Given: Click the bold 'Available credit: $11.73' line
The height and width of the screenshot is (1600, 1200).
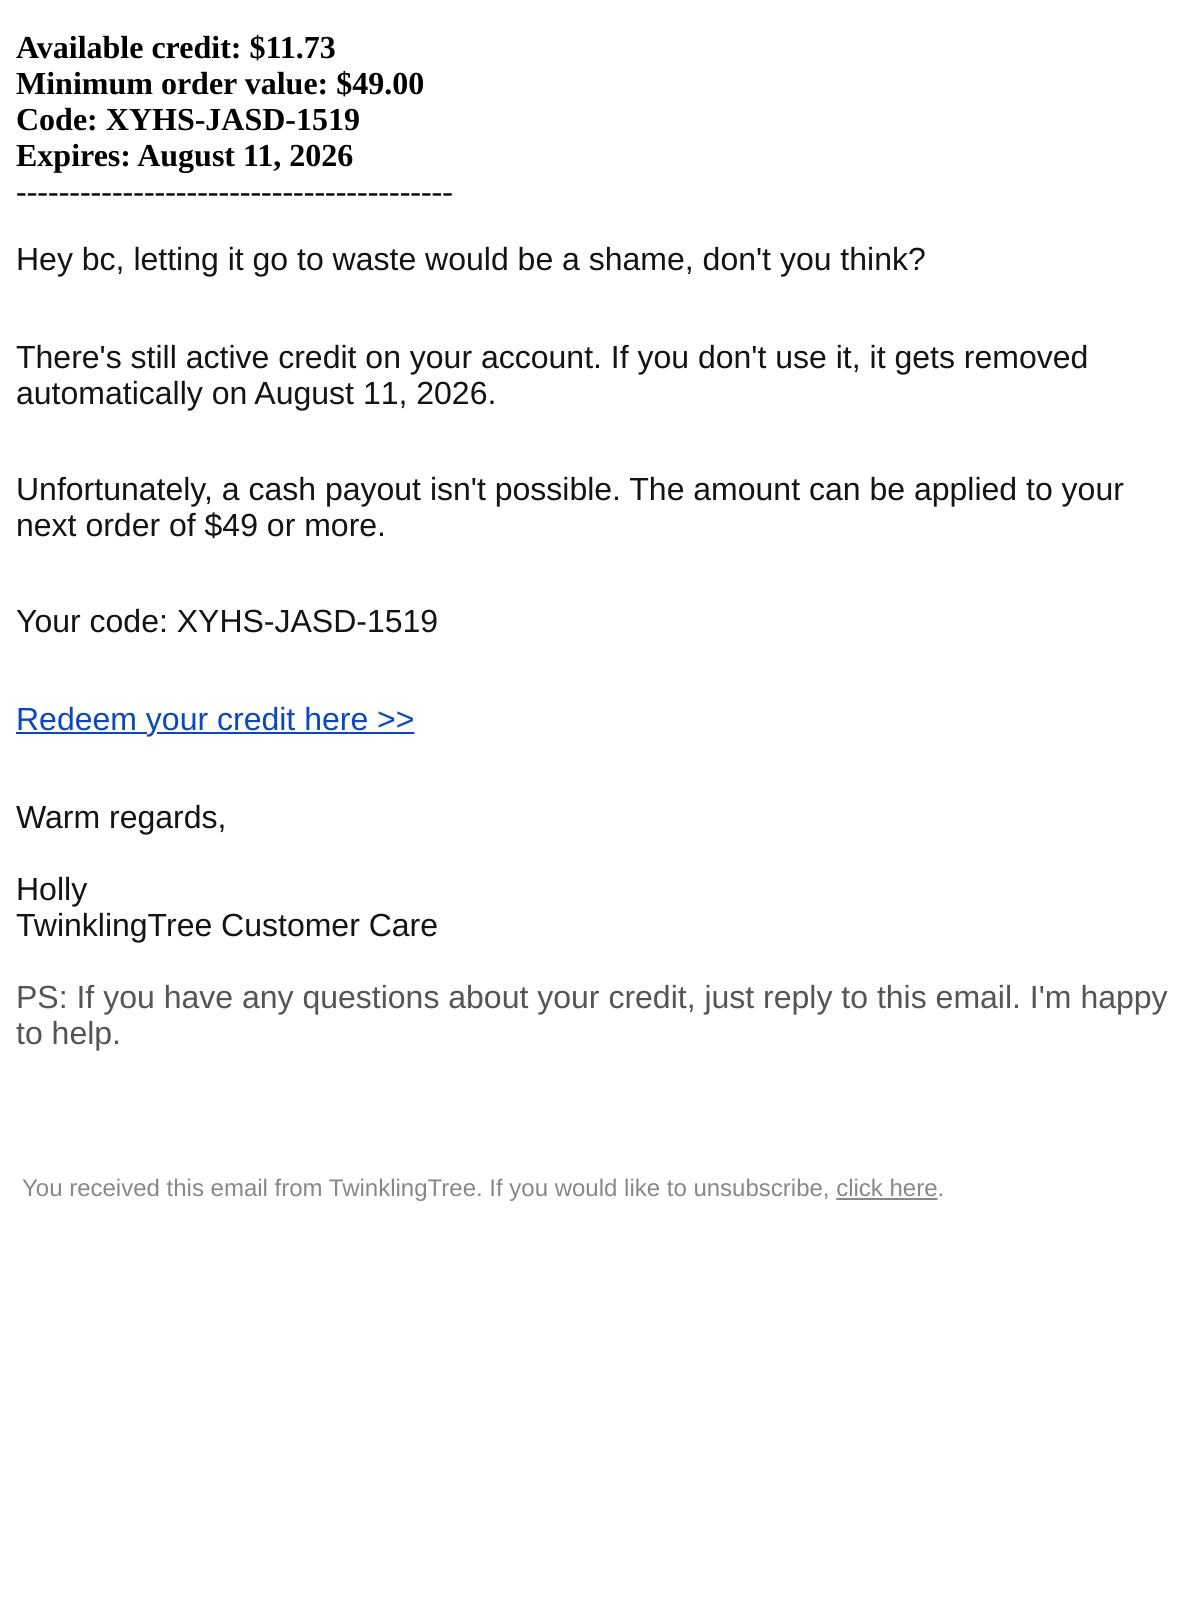Looking at the screenshot, I should click(176, 48).
